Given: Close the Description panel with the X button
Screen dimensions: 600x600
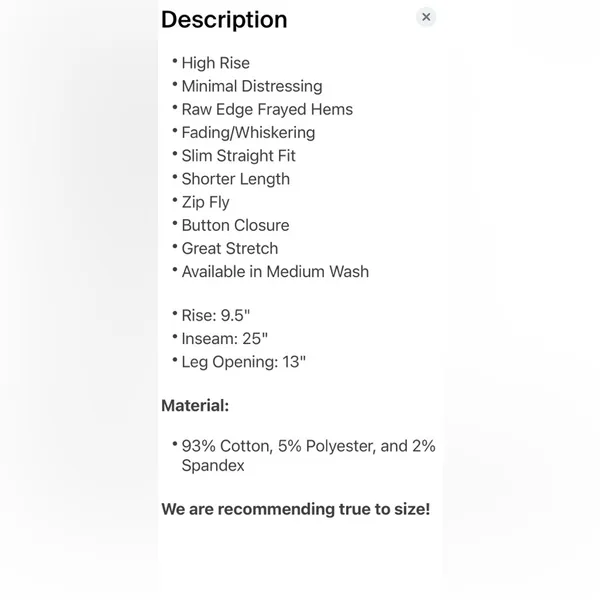Looking at the screenshot, I should [426, 17].
